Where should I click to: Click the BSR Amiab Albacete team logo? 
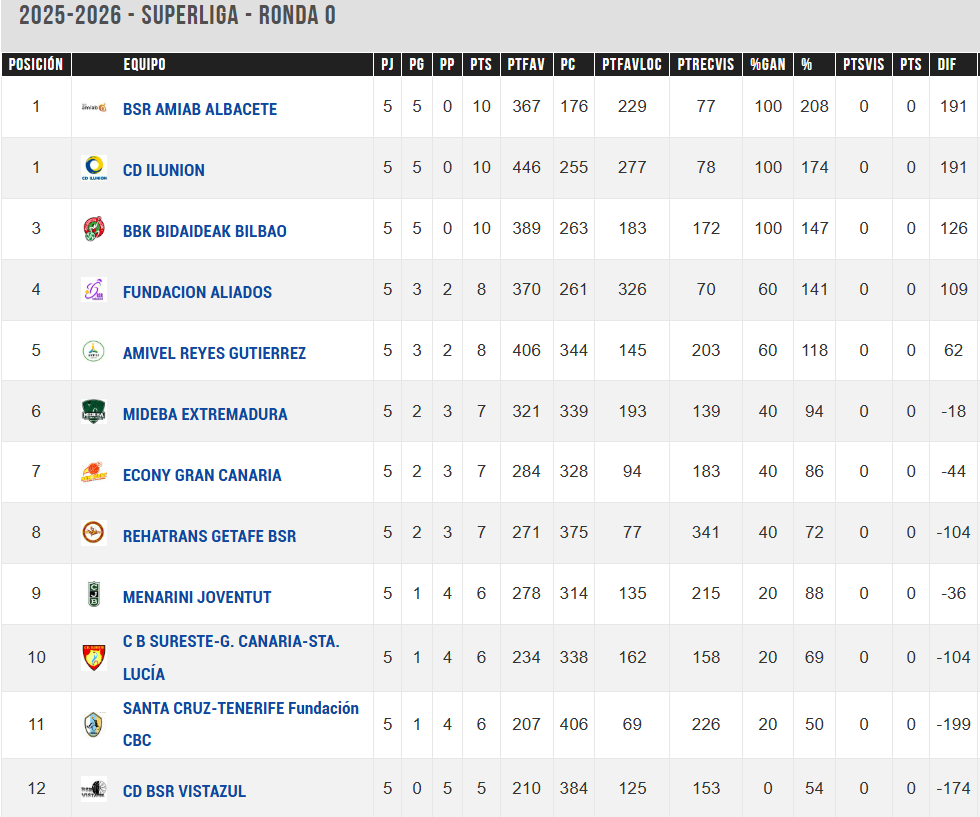94,107
